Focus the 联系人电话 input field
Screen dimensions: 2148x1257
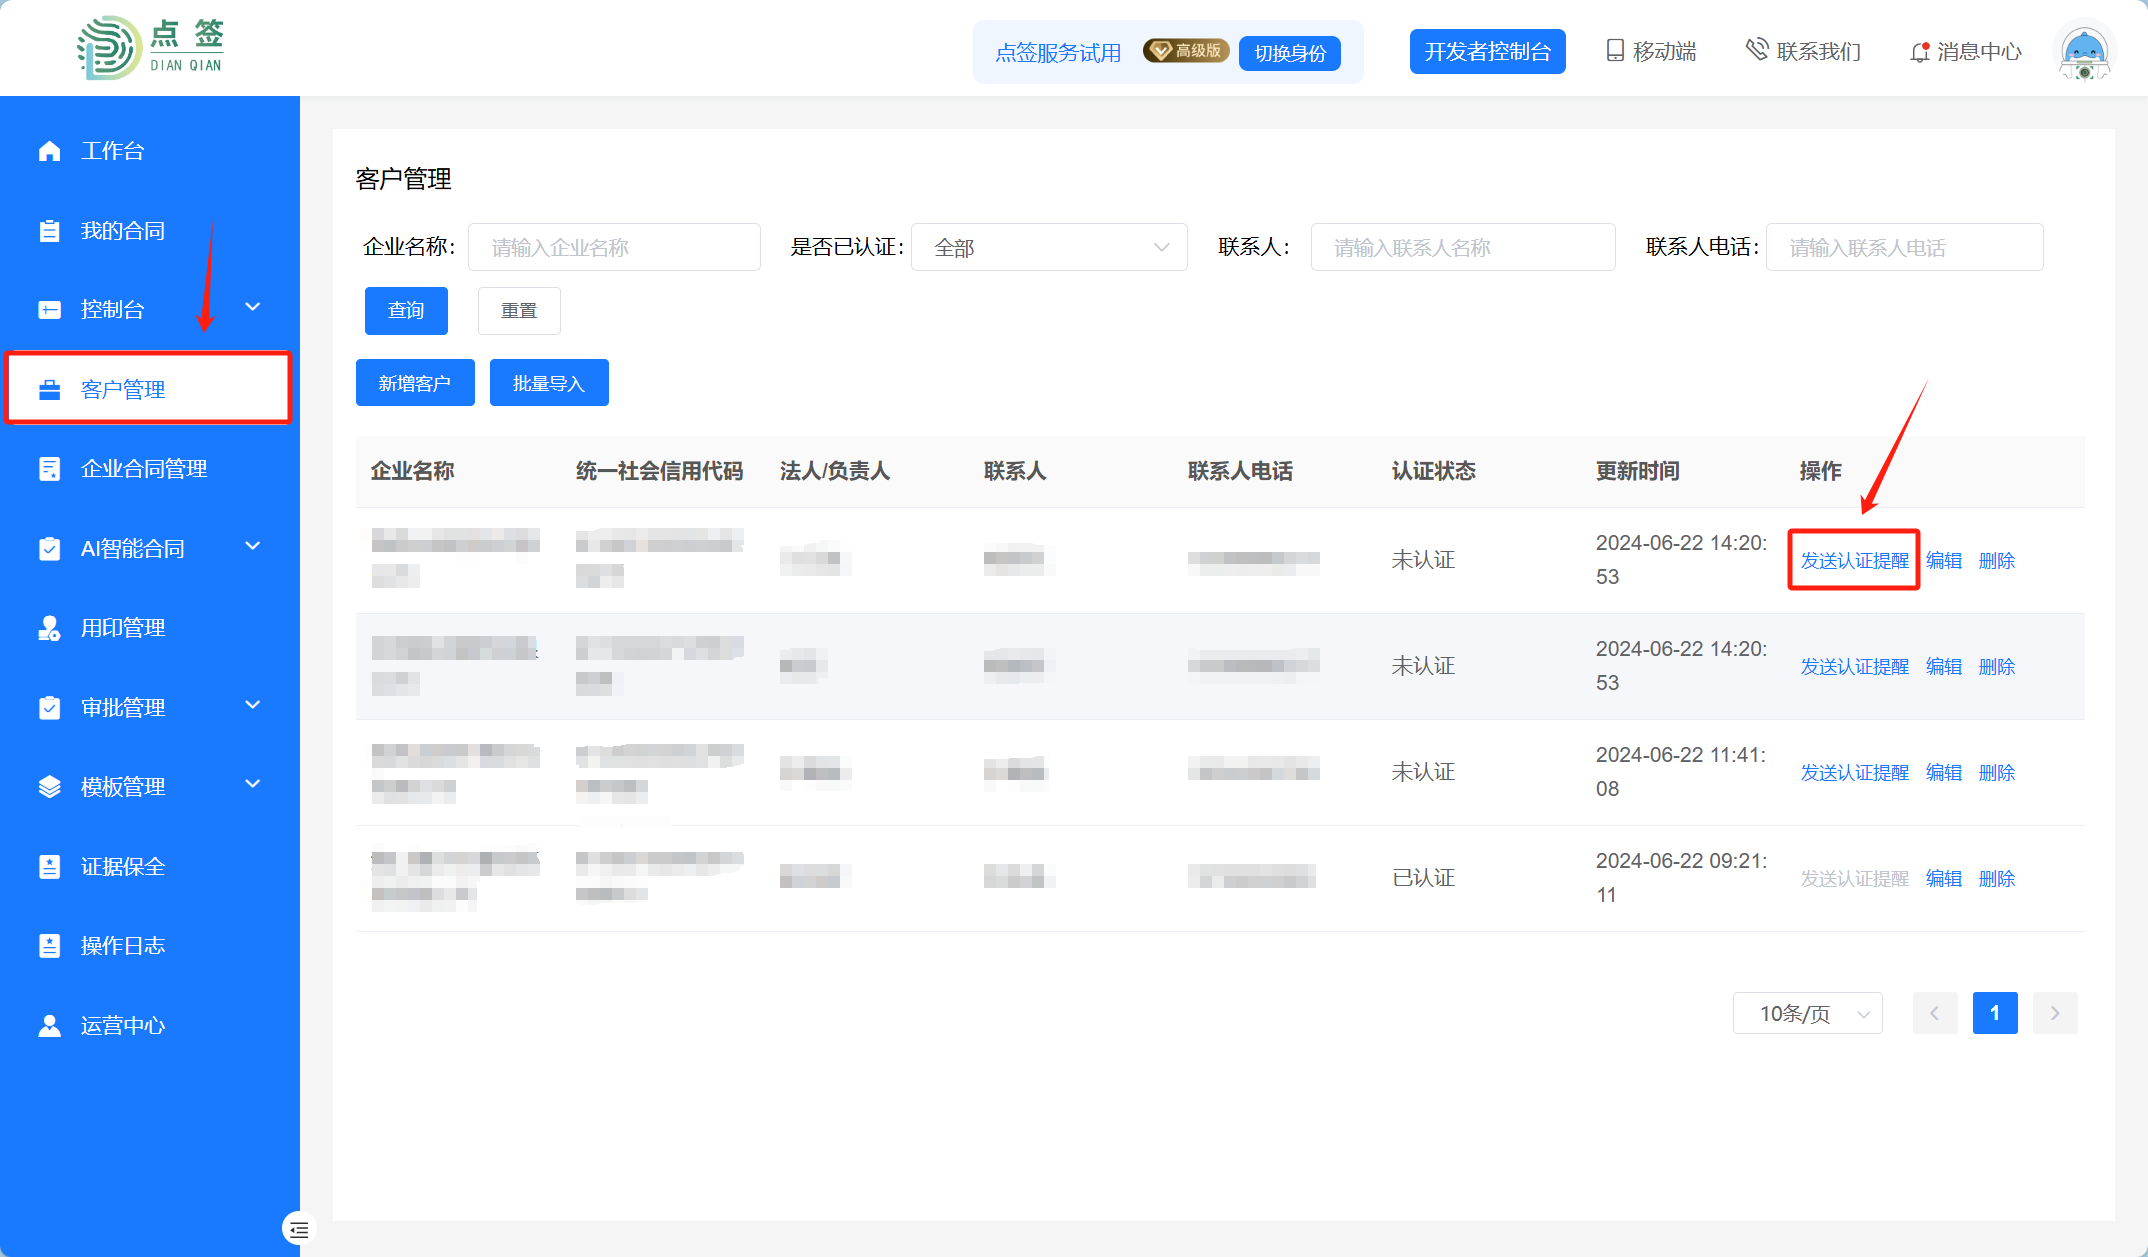point(1904,247)
